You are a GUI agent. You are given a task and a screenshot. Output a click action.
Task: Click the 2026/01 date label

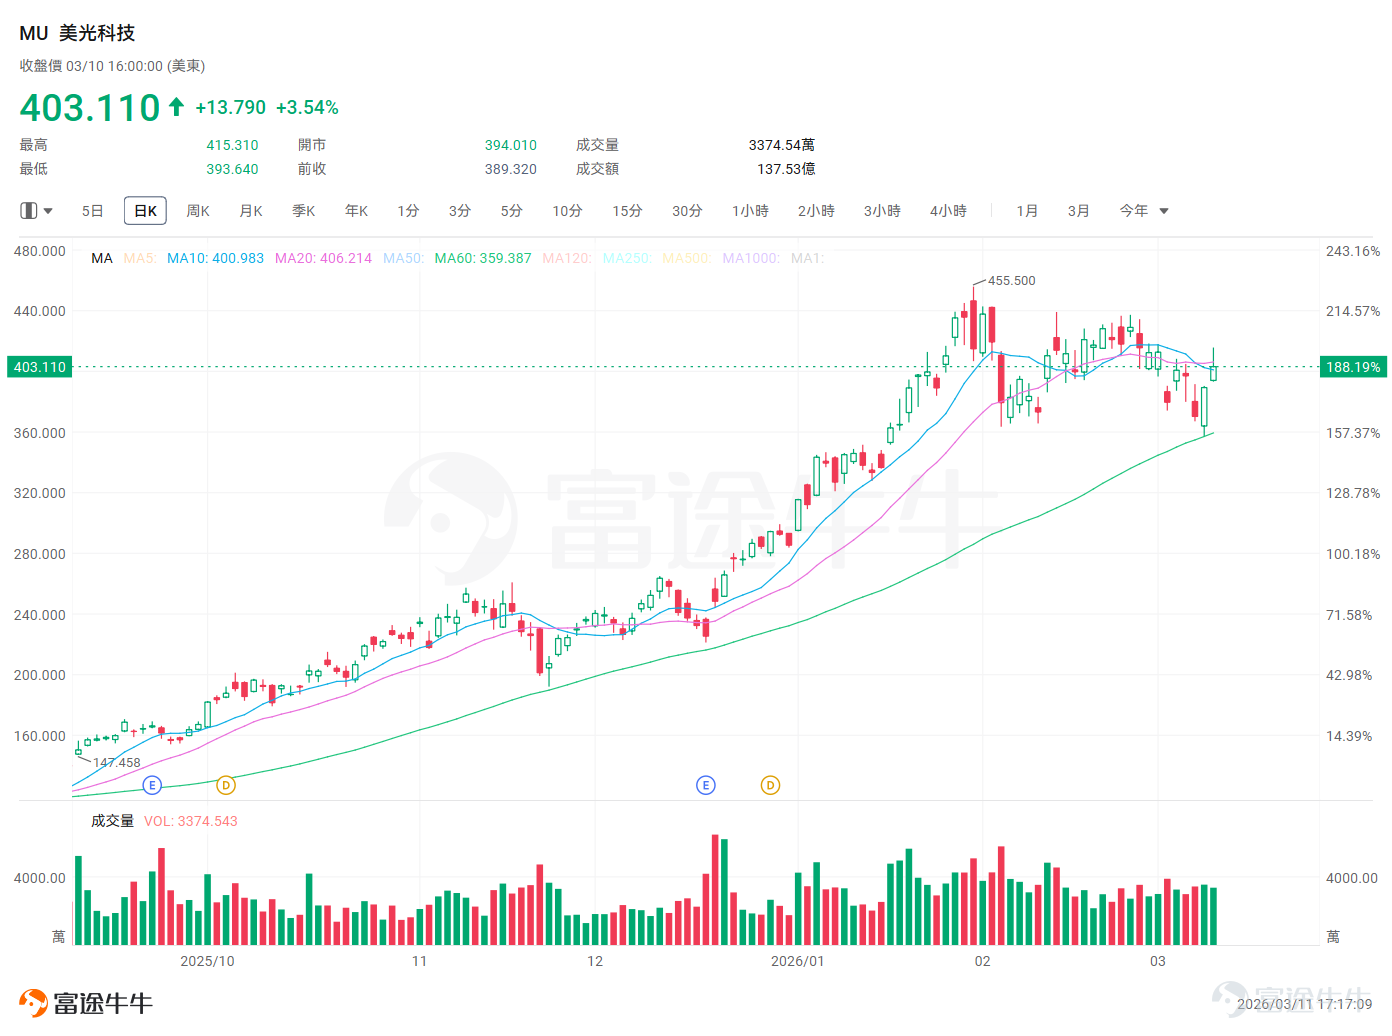[798, 961]
